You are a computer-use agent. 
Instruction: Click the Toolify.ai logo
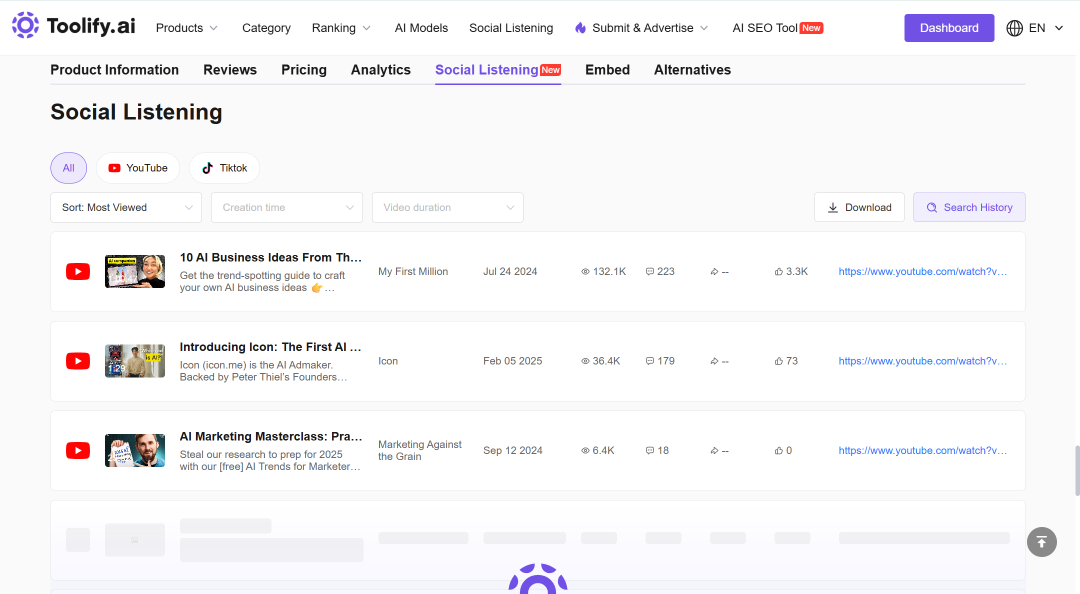(x=73, y=26)
